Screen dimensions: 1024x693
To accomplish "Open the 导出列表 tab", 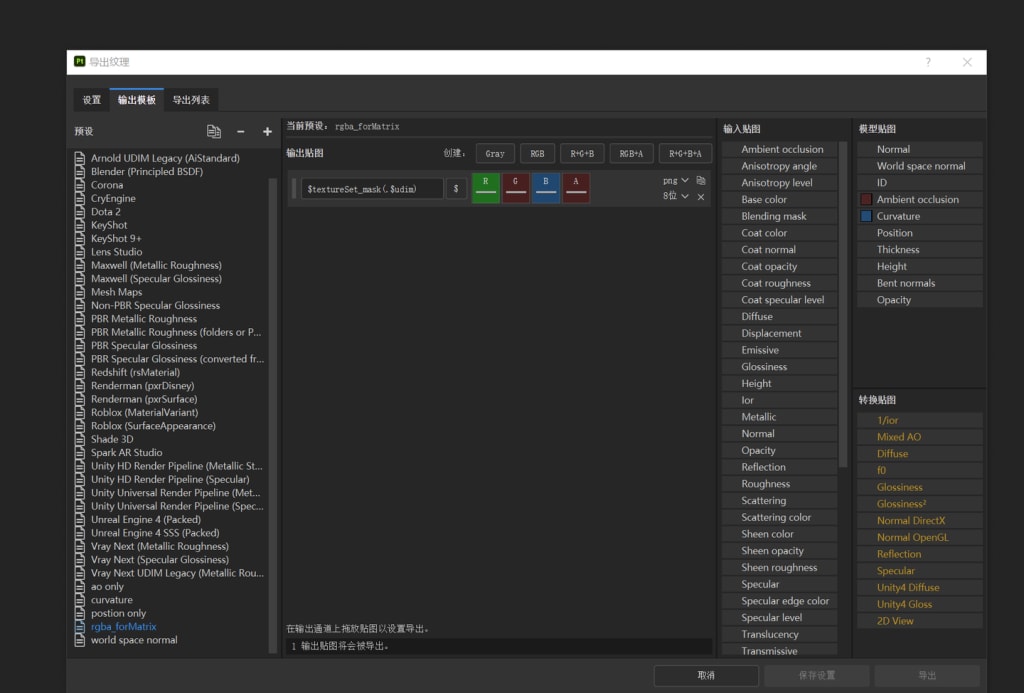I will (x=191, y=100).
